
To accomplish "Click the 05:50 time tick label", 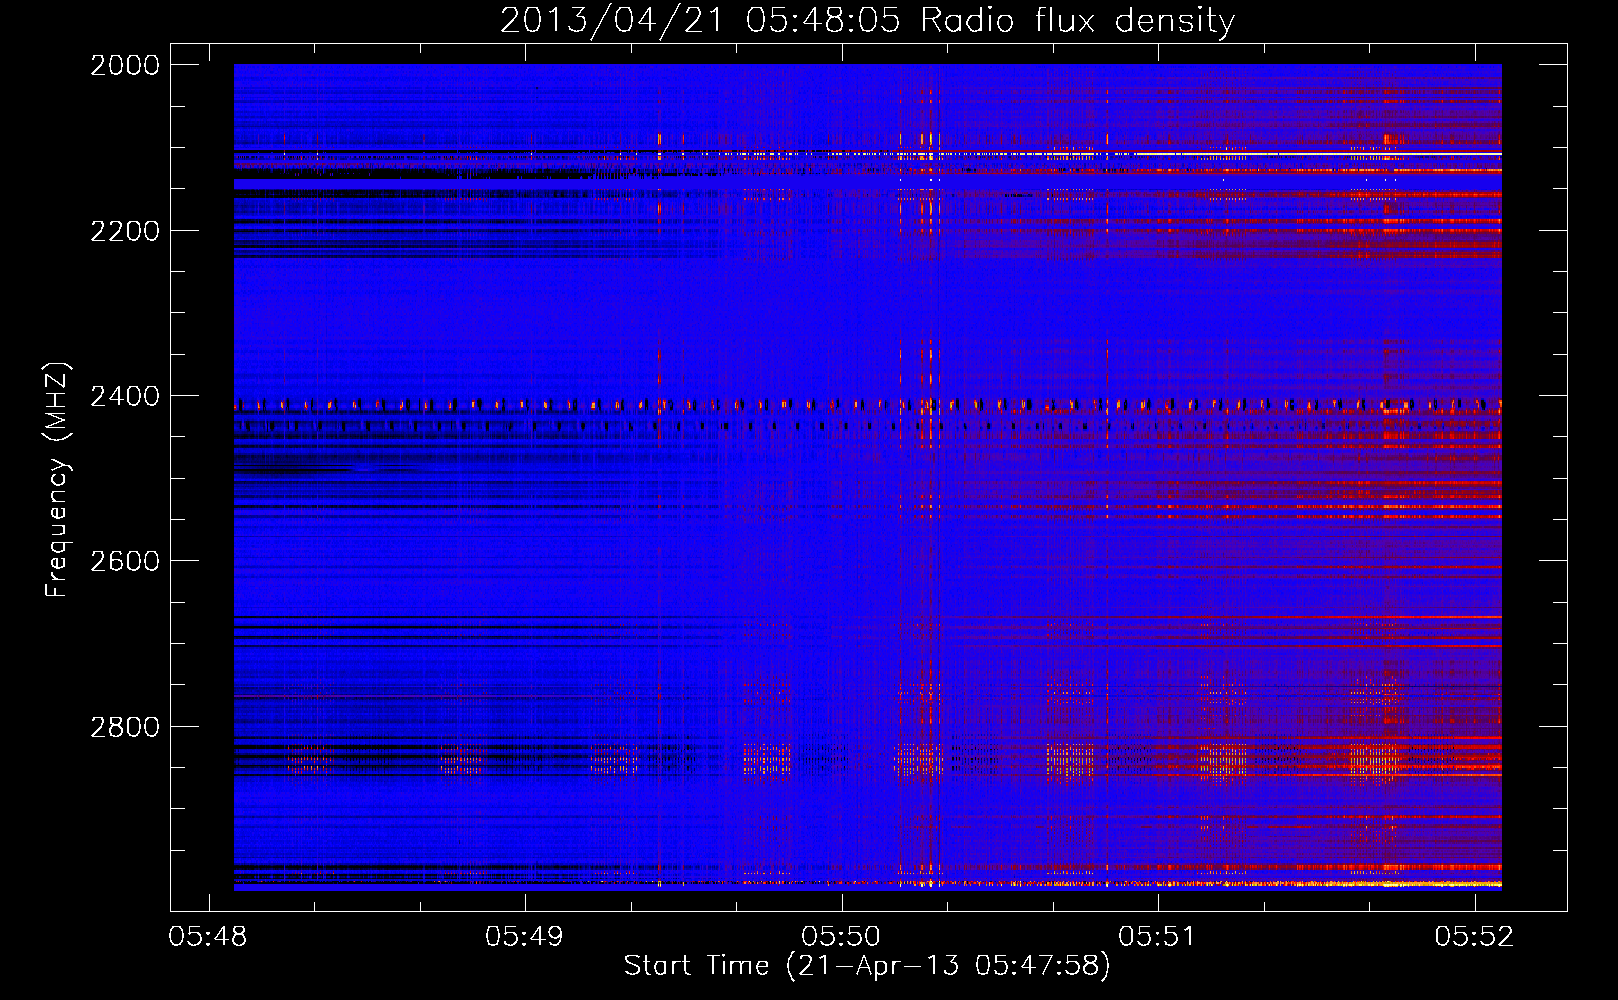I will (841, 936).
